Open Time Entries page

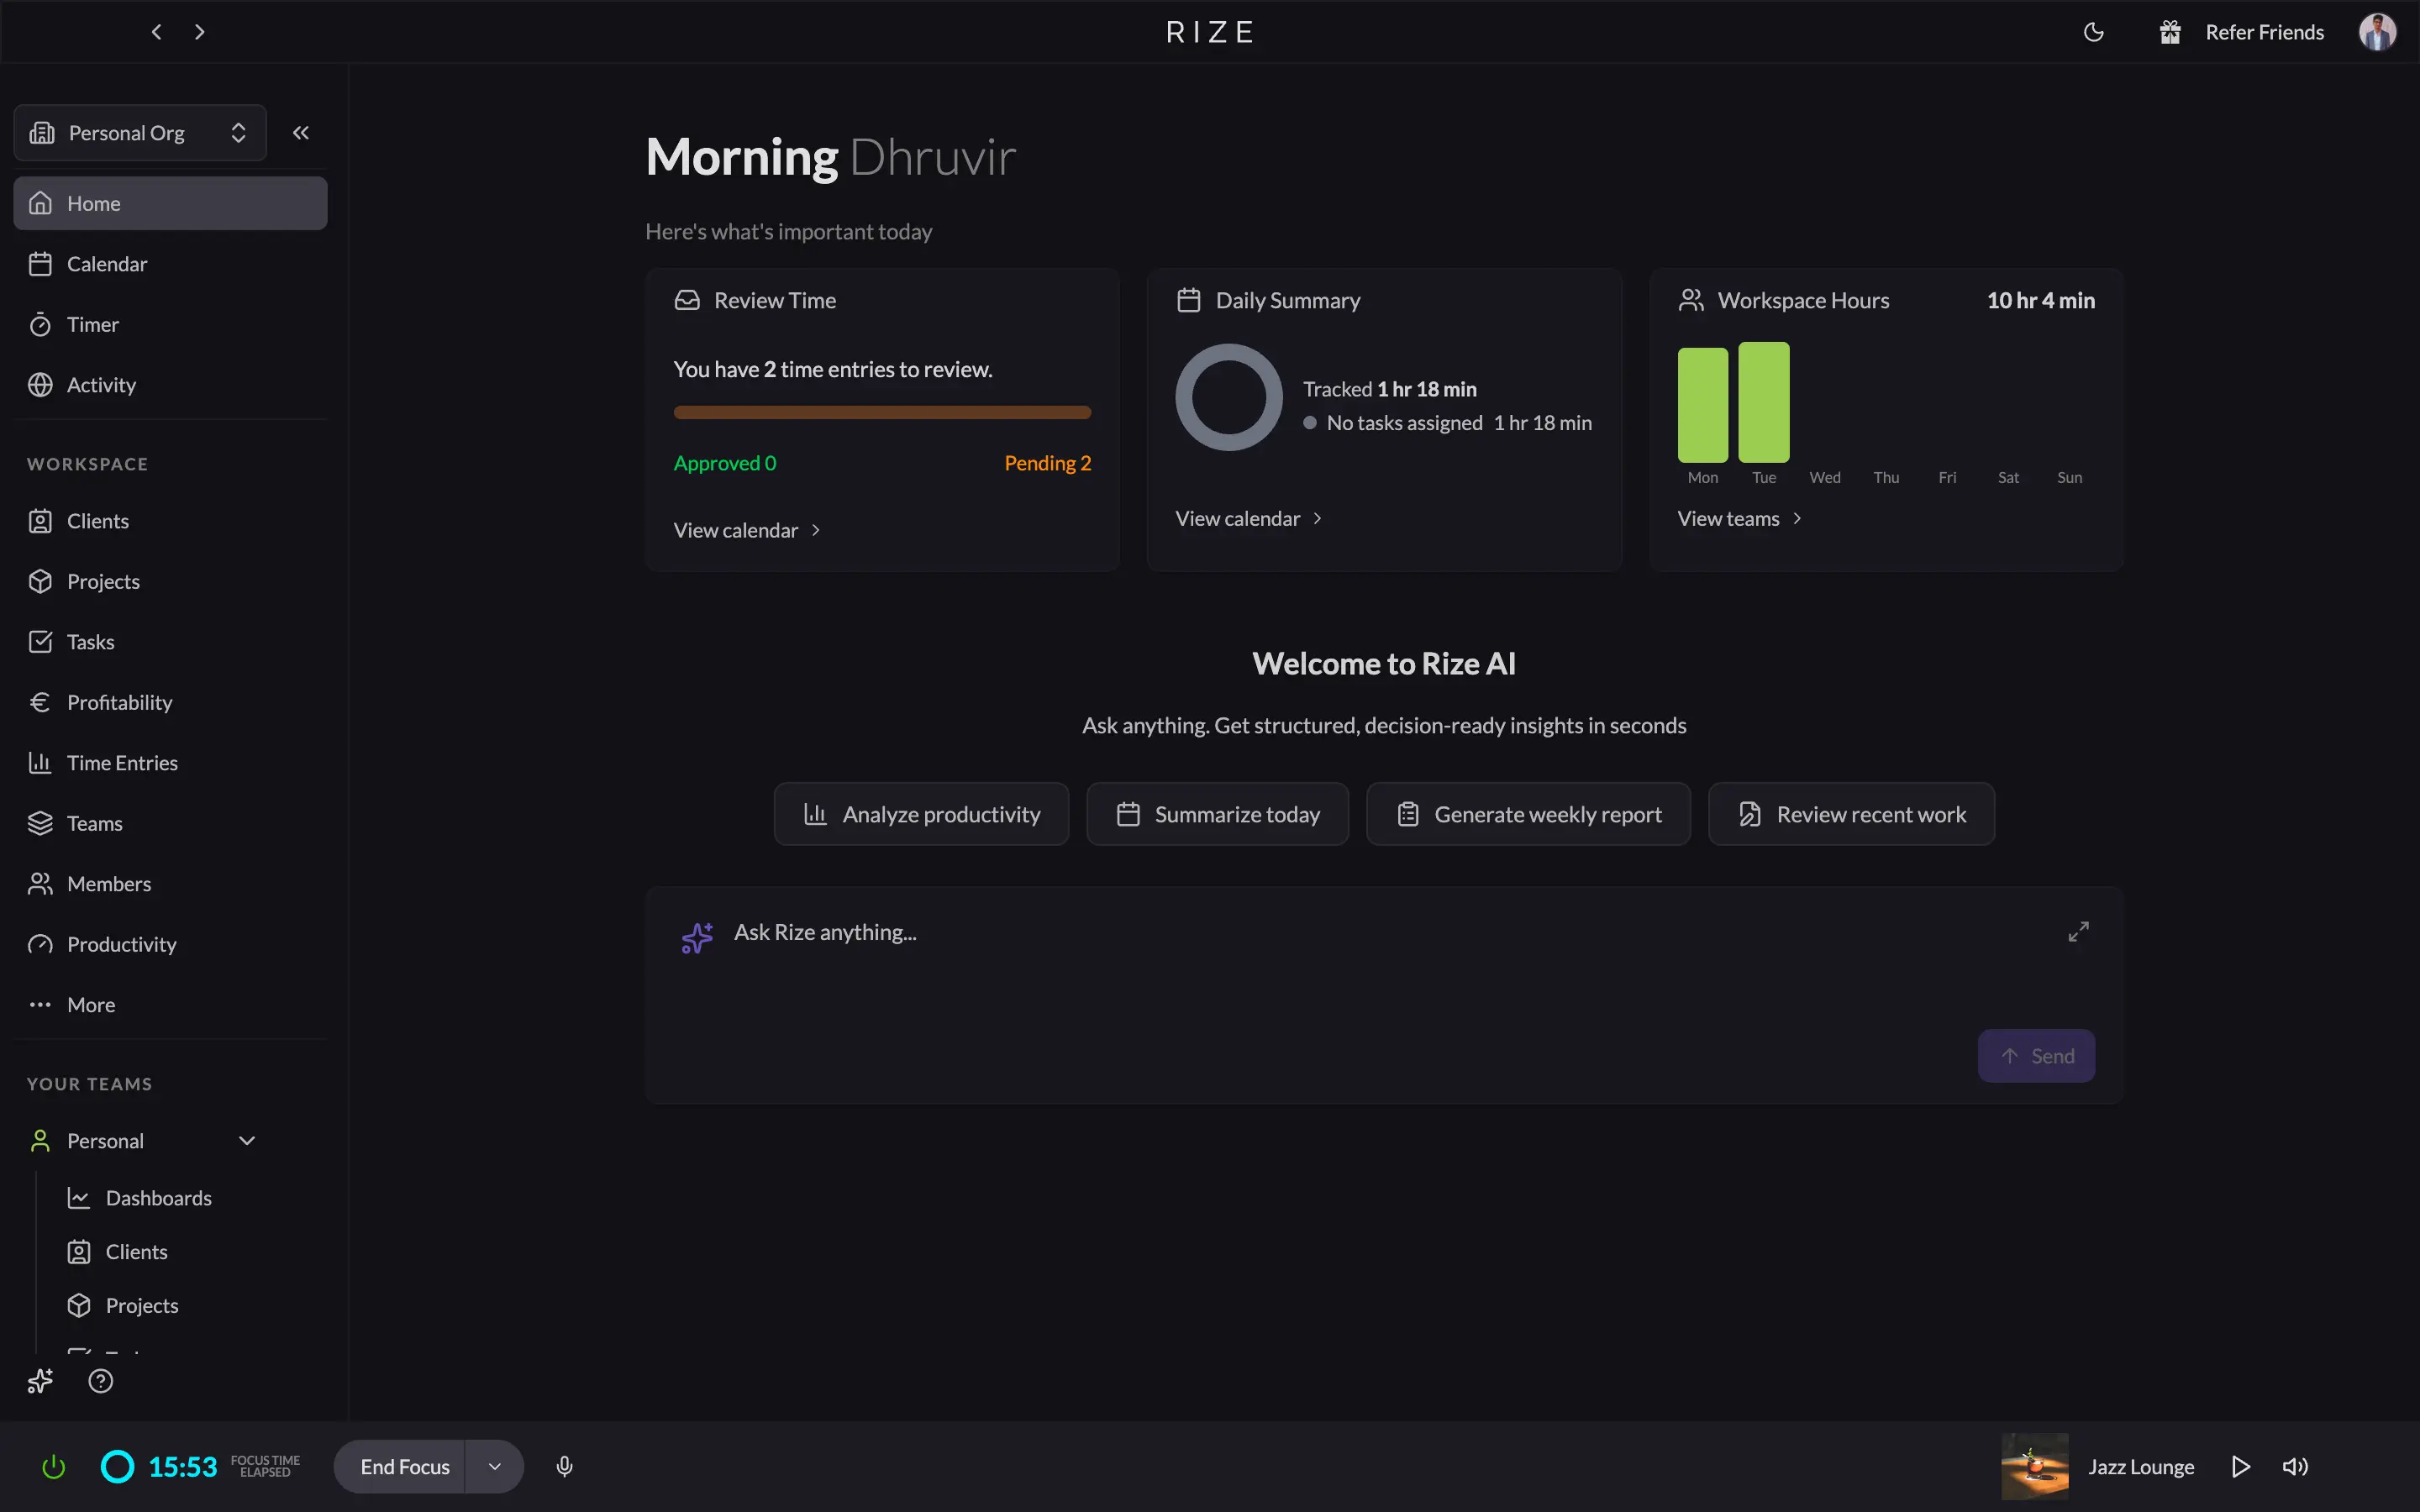(x=170, y=763)
